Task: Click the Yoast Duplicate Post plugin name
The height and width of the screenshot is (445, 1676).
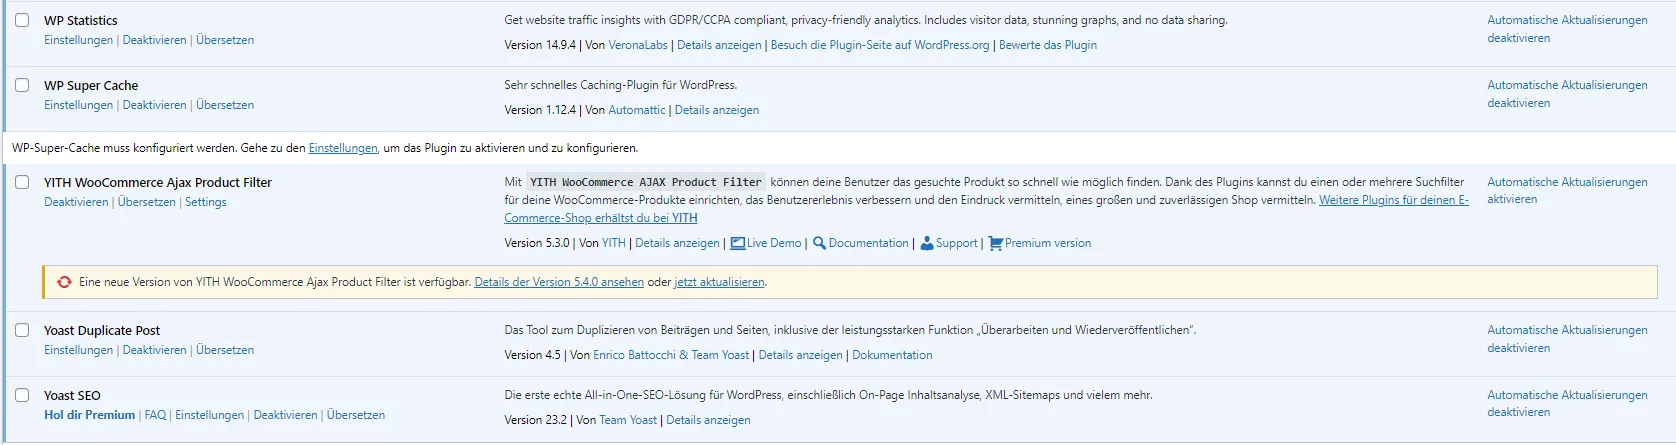Action: tap(102, 330)
